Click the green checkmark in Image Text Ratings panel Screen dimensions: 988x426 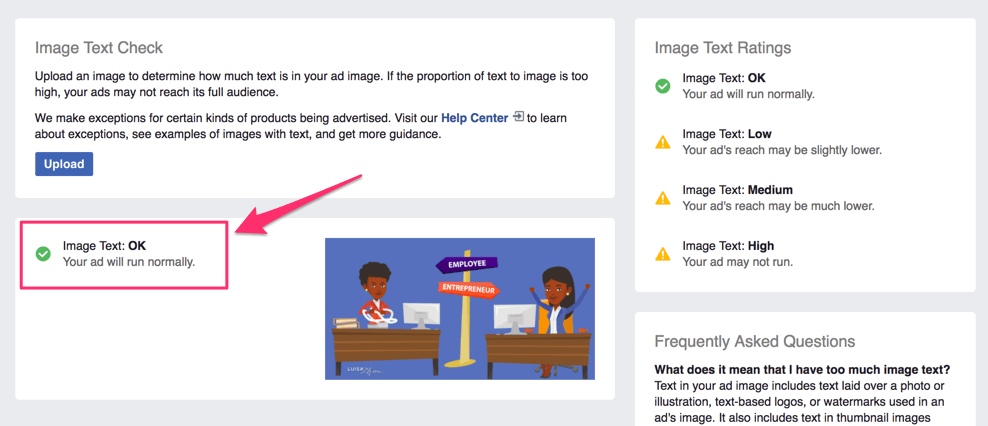(x=662, y=86)
